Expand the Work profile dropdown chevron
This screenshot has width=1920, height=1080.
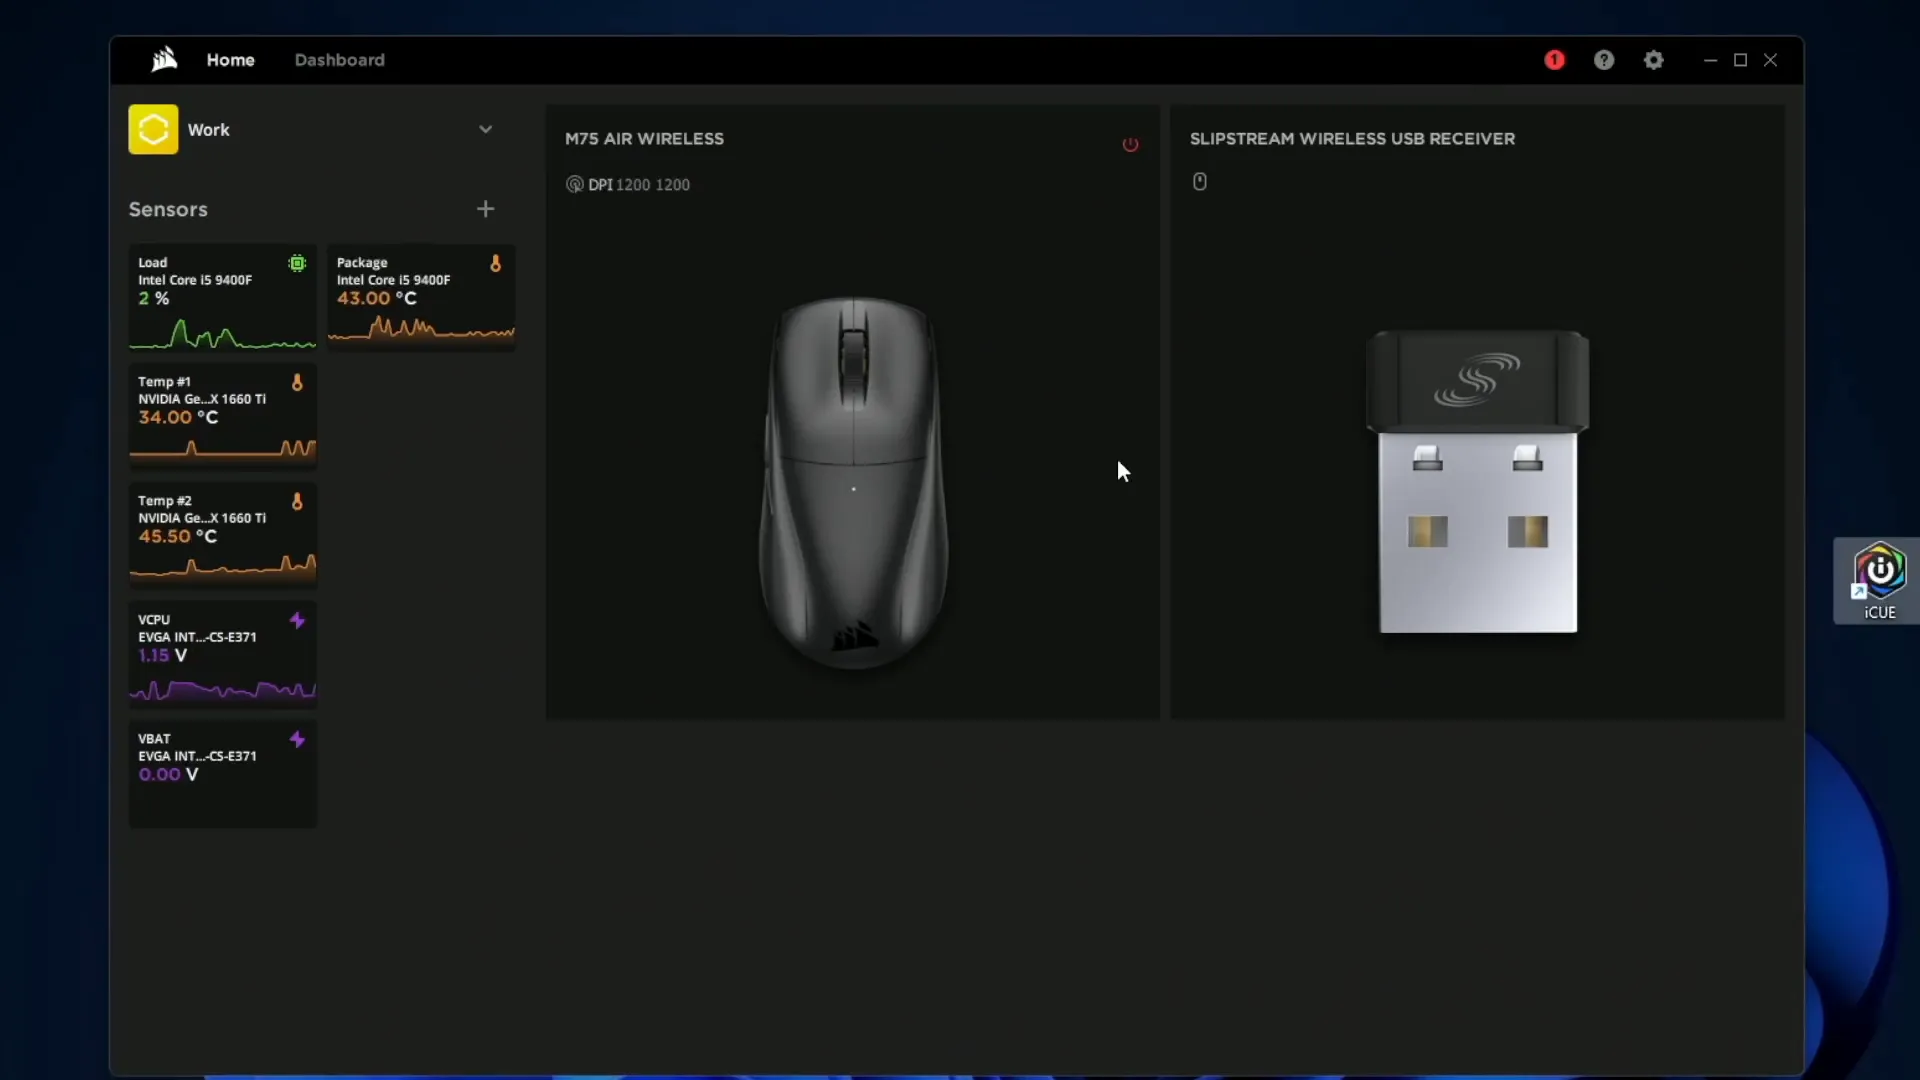point(485,129)
